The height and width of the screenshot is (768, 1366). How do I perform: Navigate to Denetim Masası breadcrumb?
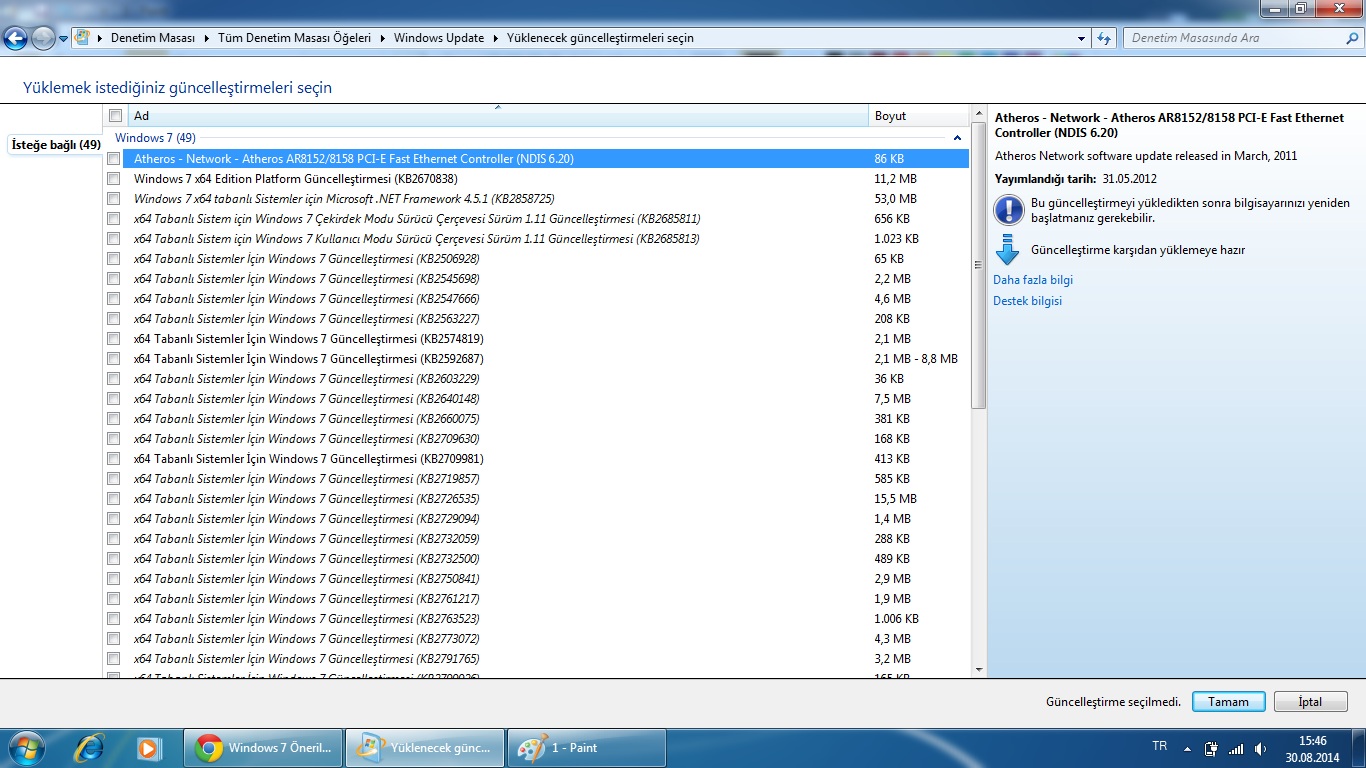click(x=153, y=38)
